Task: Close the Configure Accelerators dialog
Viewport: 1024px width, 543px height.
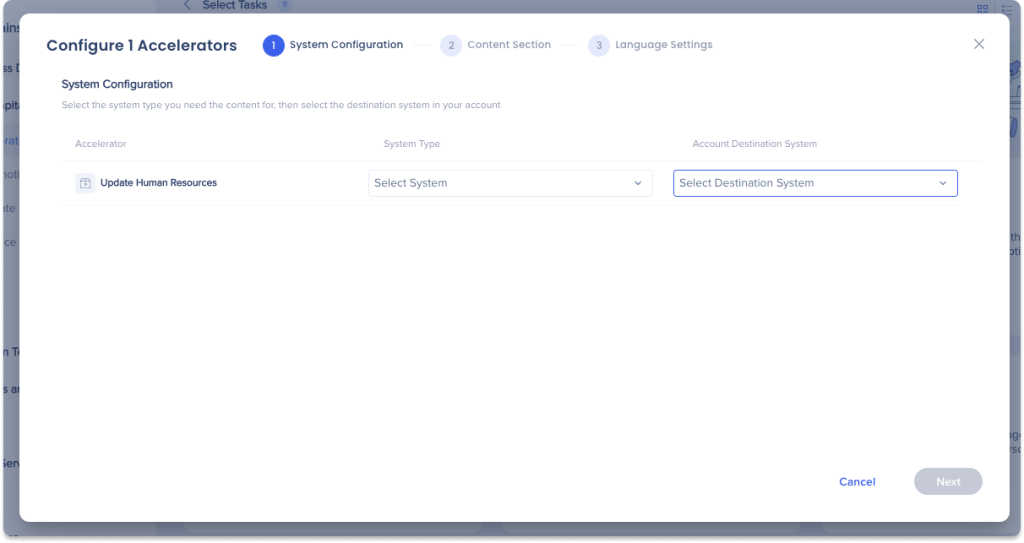Action: click(978, 44)
